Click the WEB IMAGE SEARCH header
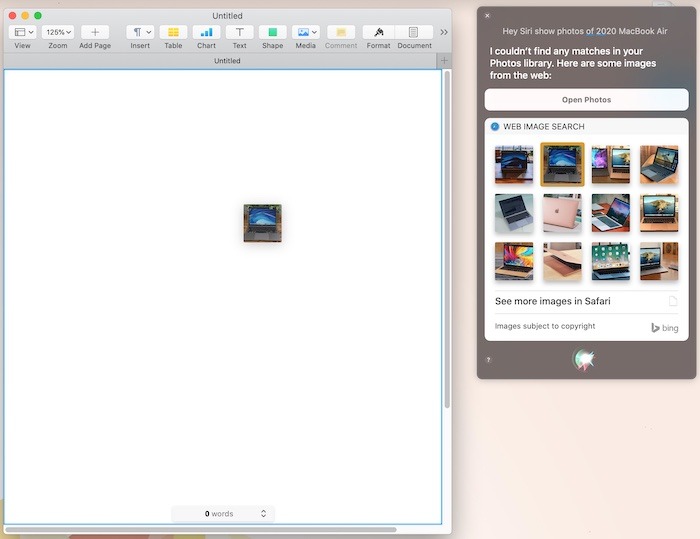This screenshot has width=700, height=539. tap(544, 126)
